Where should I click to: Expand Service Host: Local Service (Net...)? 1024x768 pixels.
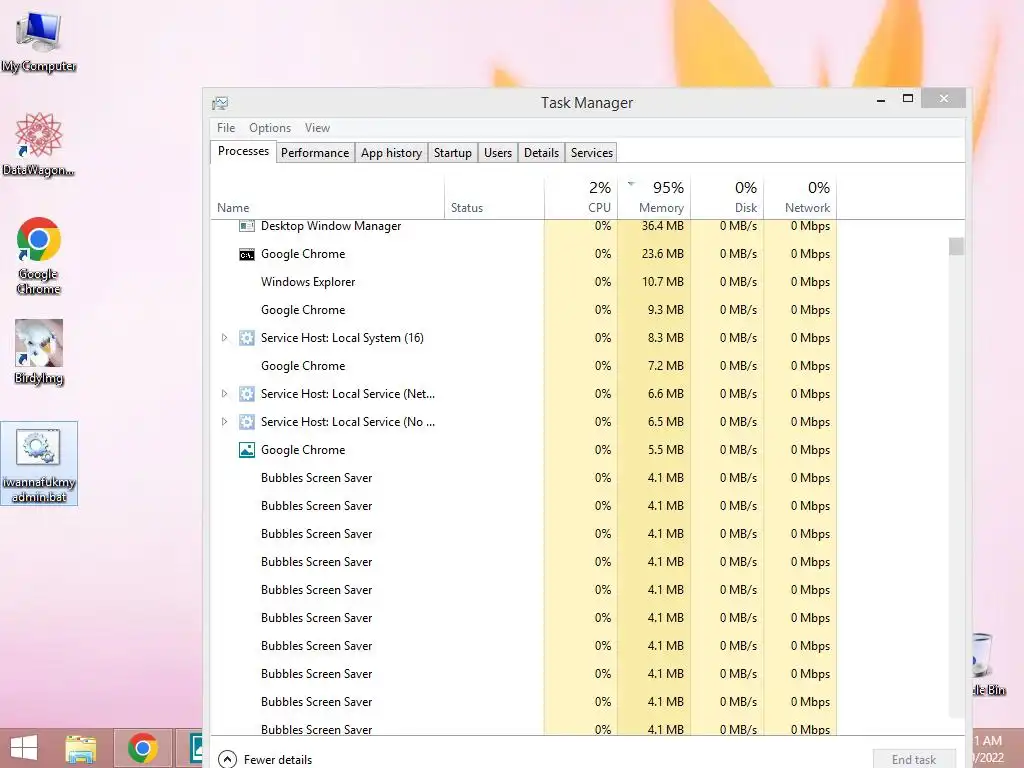(x=224, y=394)
